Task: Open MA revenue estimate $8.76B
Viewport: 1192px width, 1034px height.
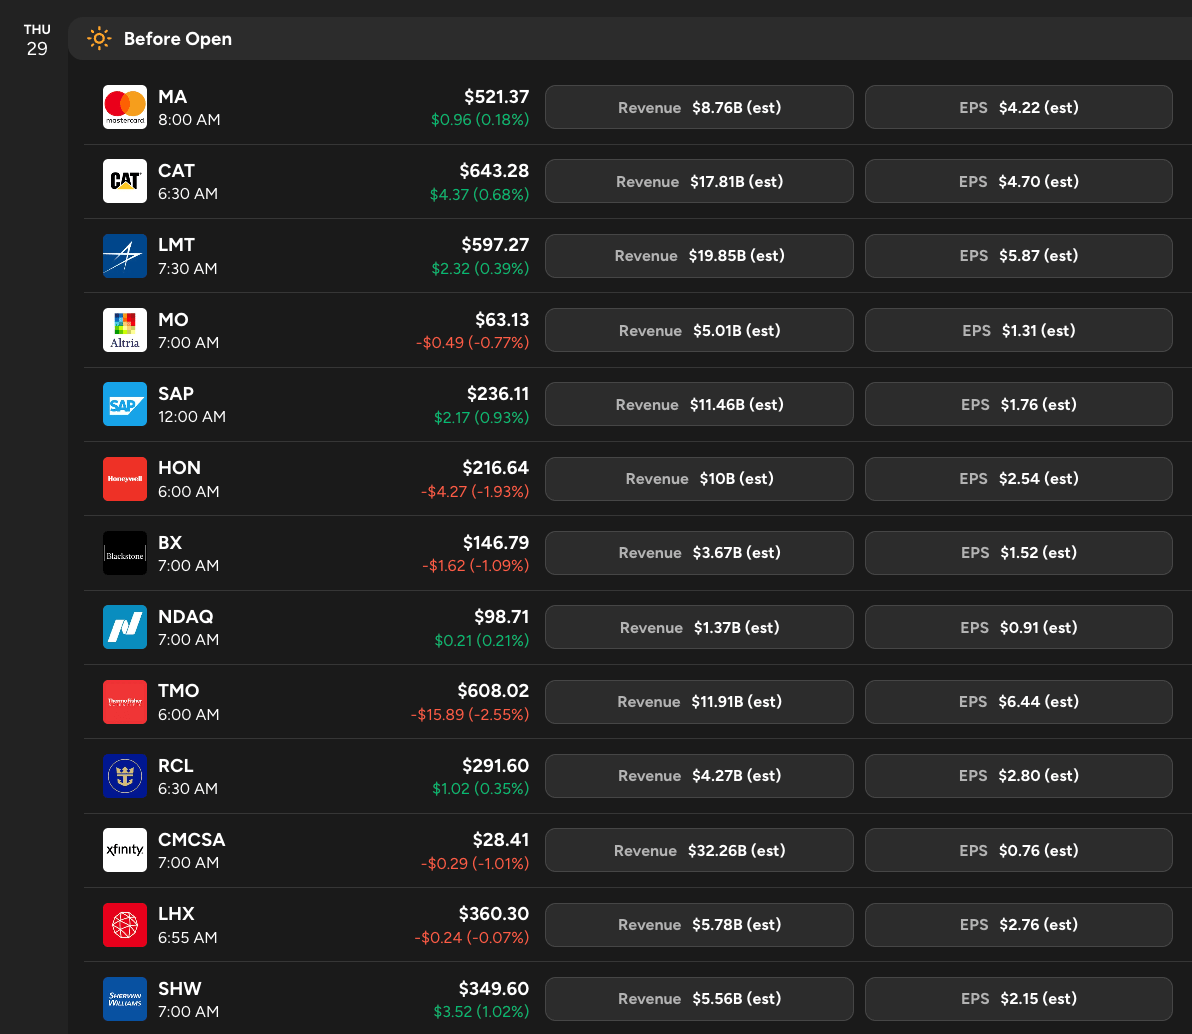Action: tap(699, 107)
